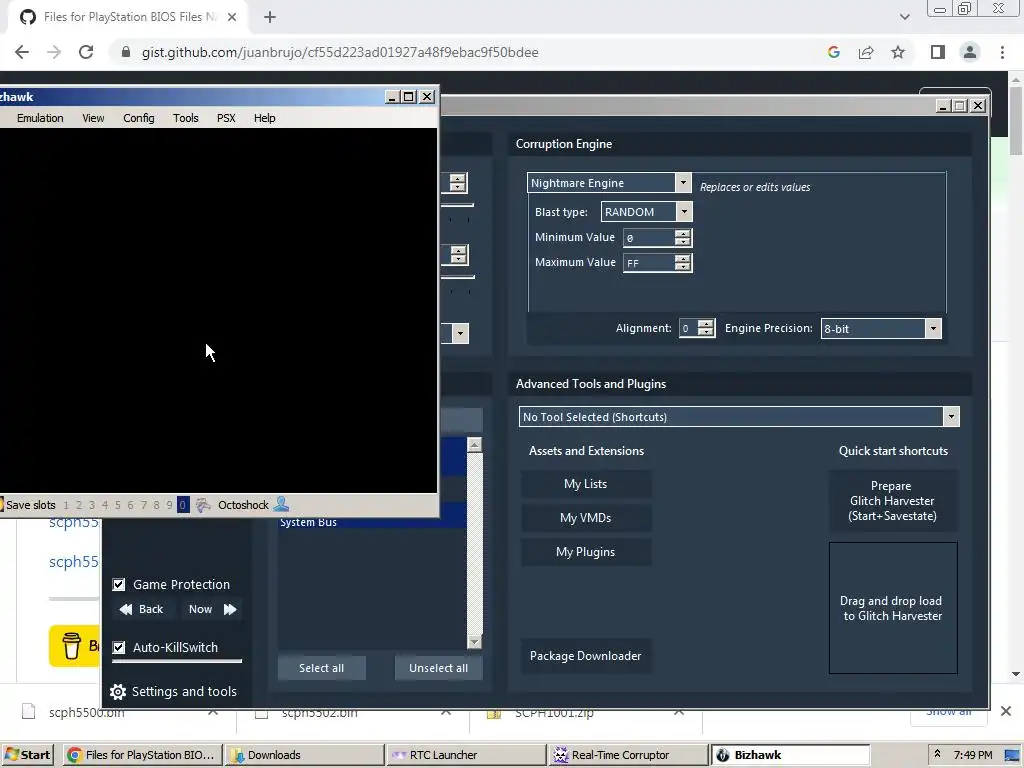This screenshot has height=768, width=1024.
Task: Close the GitHub gist browser tab
Action: pos(232,17)
